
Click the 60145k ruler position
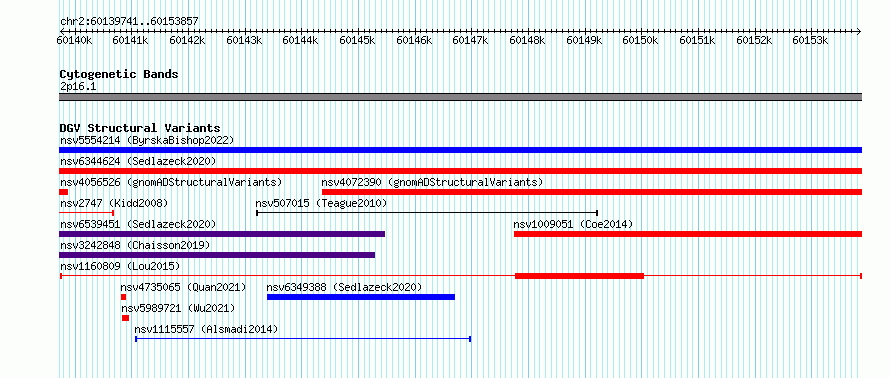[x=357, y=40]
